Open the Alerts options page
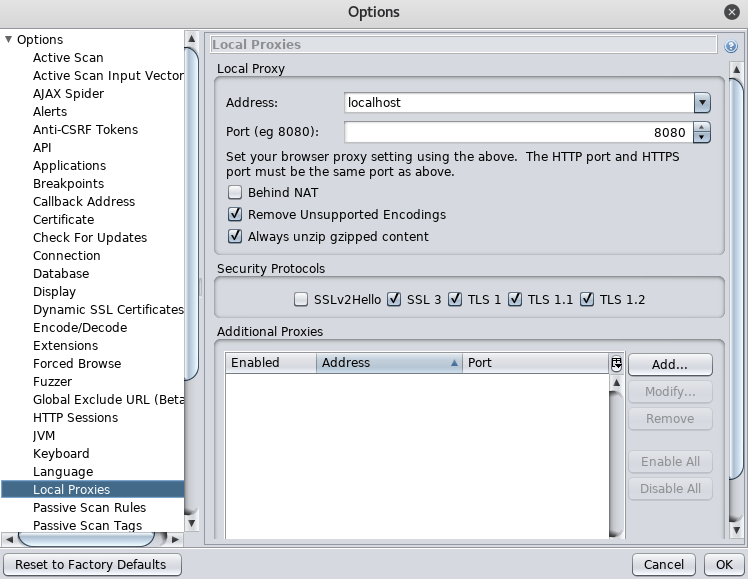The image size is (748, 579). [50, 112]
